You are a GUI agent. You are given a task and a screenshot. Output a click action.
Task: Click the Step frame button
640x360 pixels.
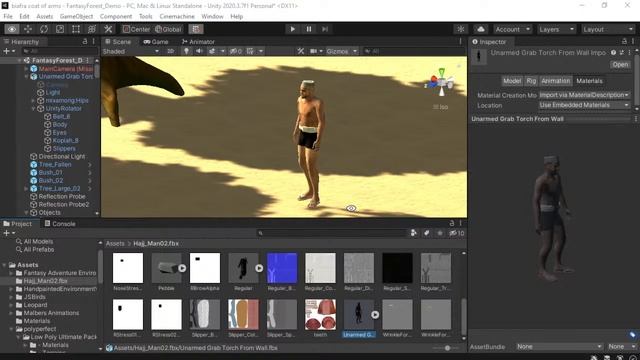pos(325,29)
